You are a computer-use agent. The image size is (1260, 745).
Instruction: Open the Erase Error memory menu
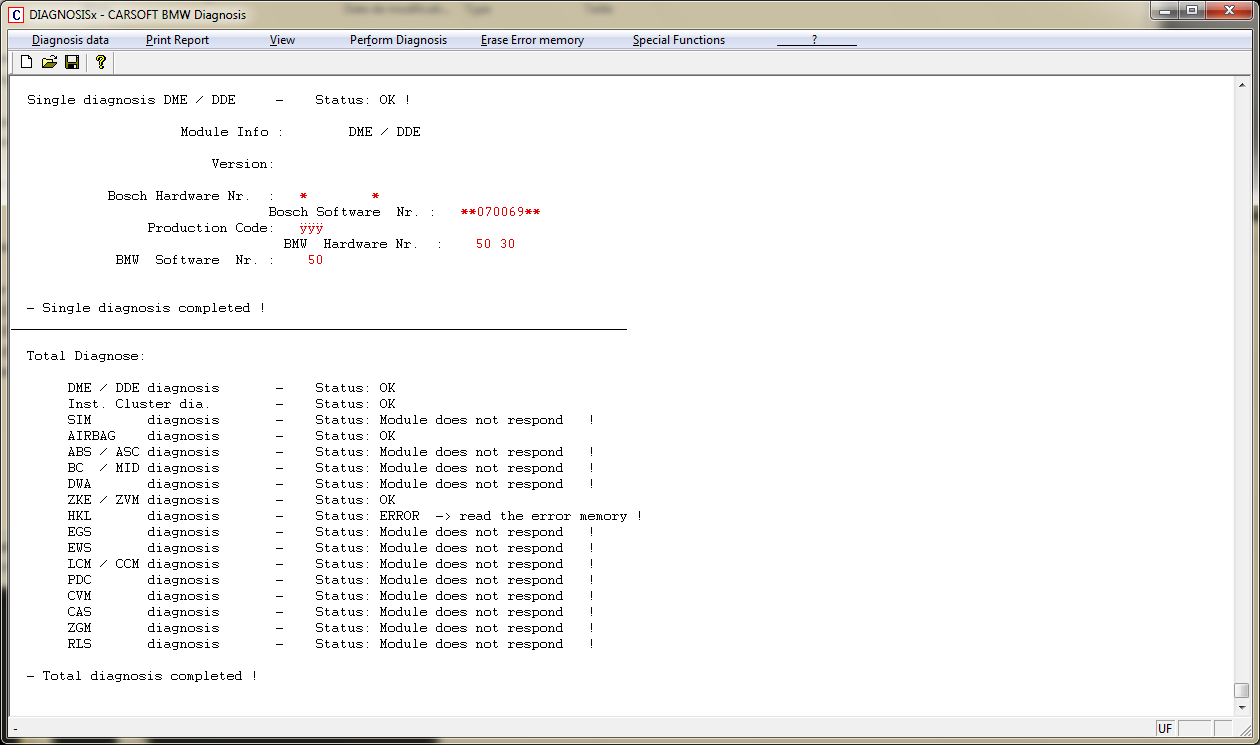click(532, 40)
